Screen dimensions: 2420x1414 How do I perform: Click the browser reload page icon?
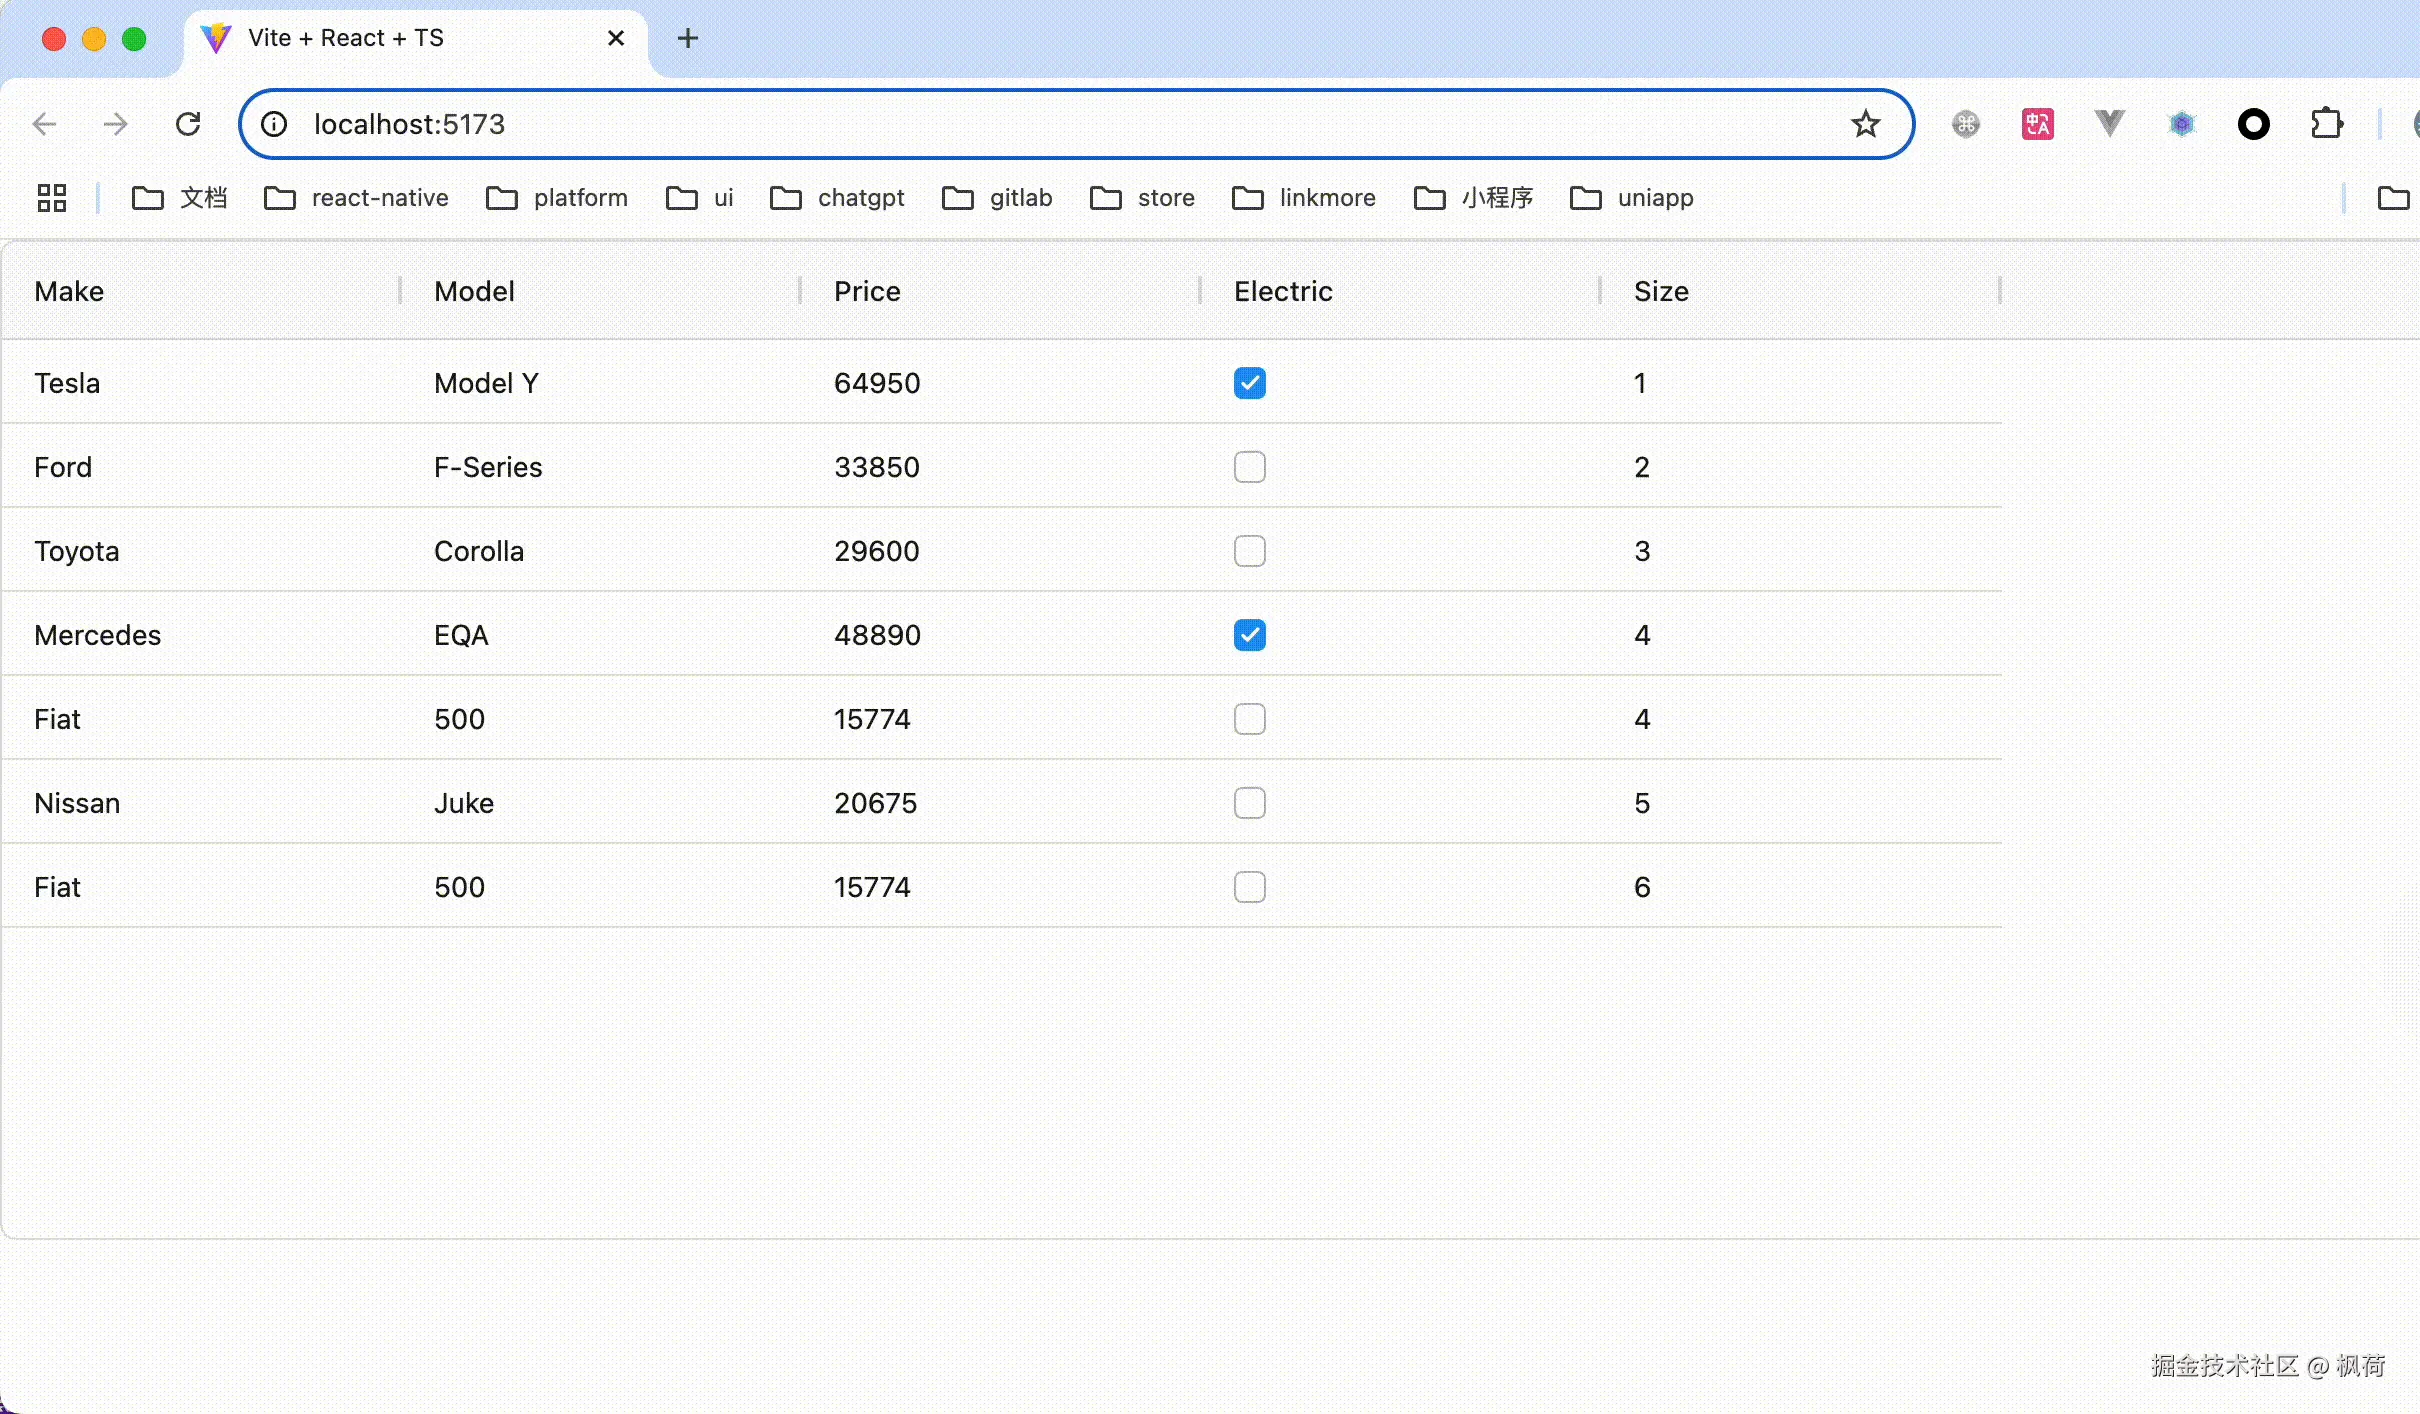click(188, 124)
